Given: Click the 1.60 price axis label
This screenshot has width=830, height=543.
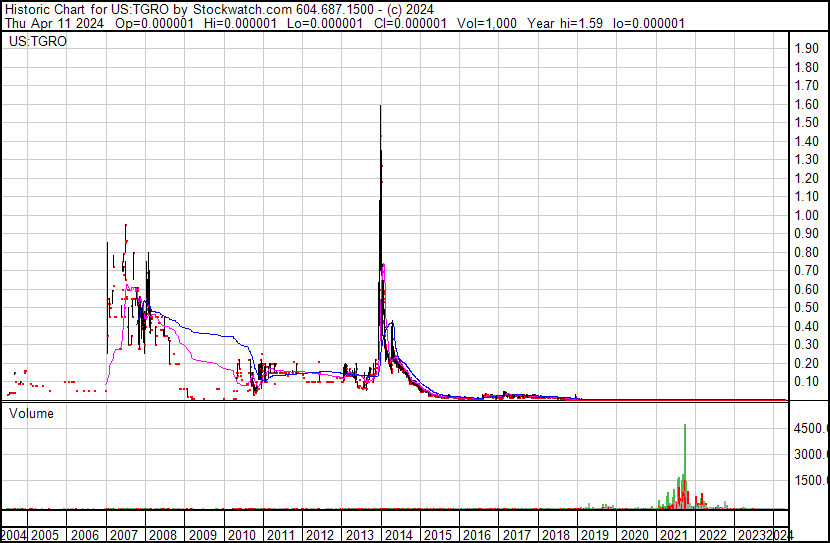Looking at the screenshot, I should coord(807,104).
